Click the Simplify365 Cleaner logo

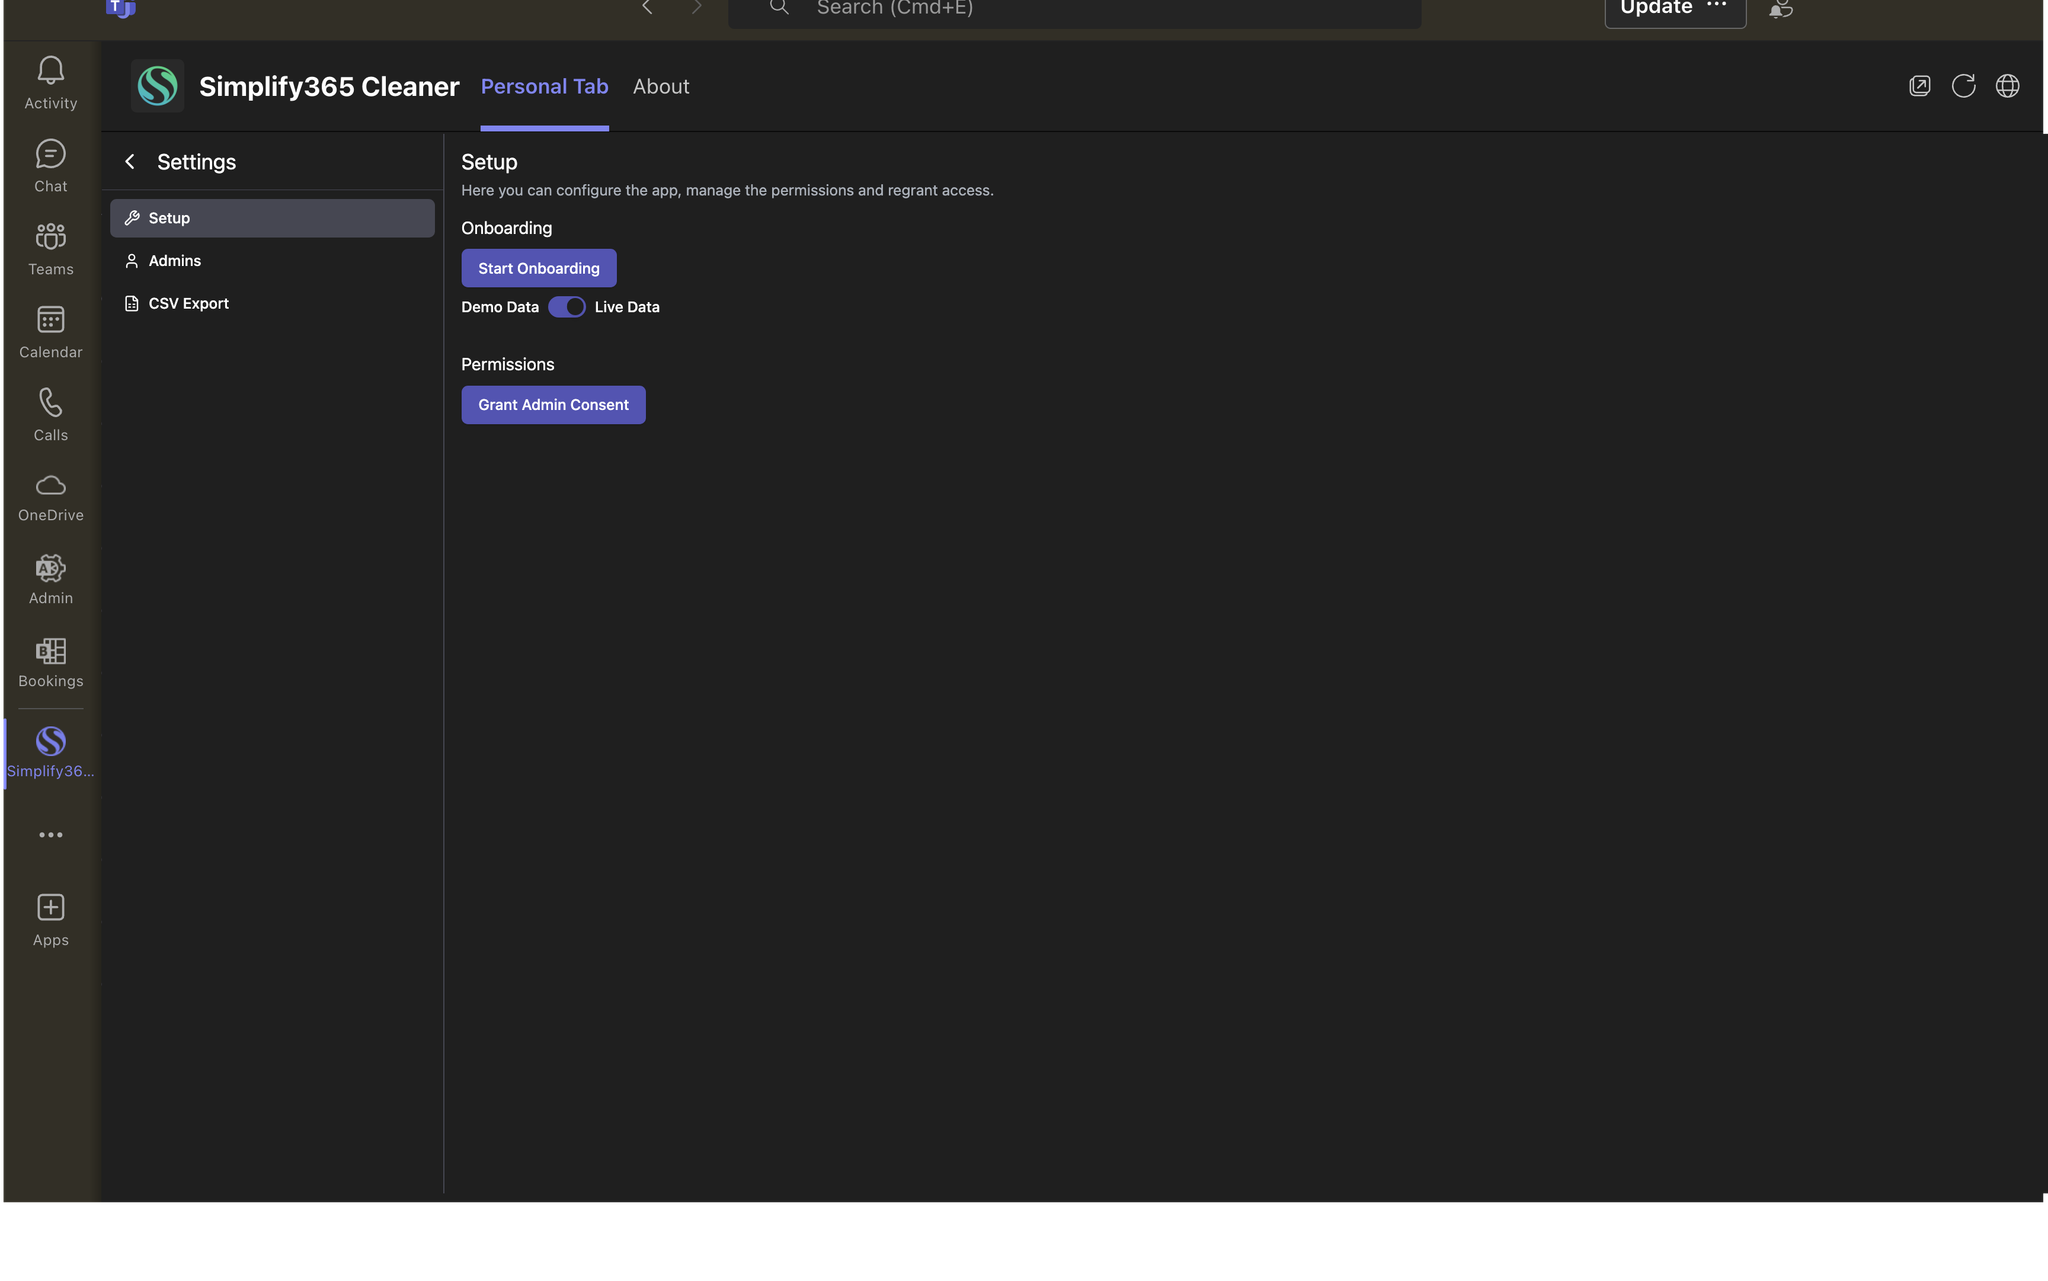[x=157, y=86]
